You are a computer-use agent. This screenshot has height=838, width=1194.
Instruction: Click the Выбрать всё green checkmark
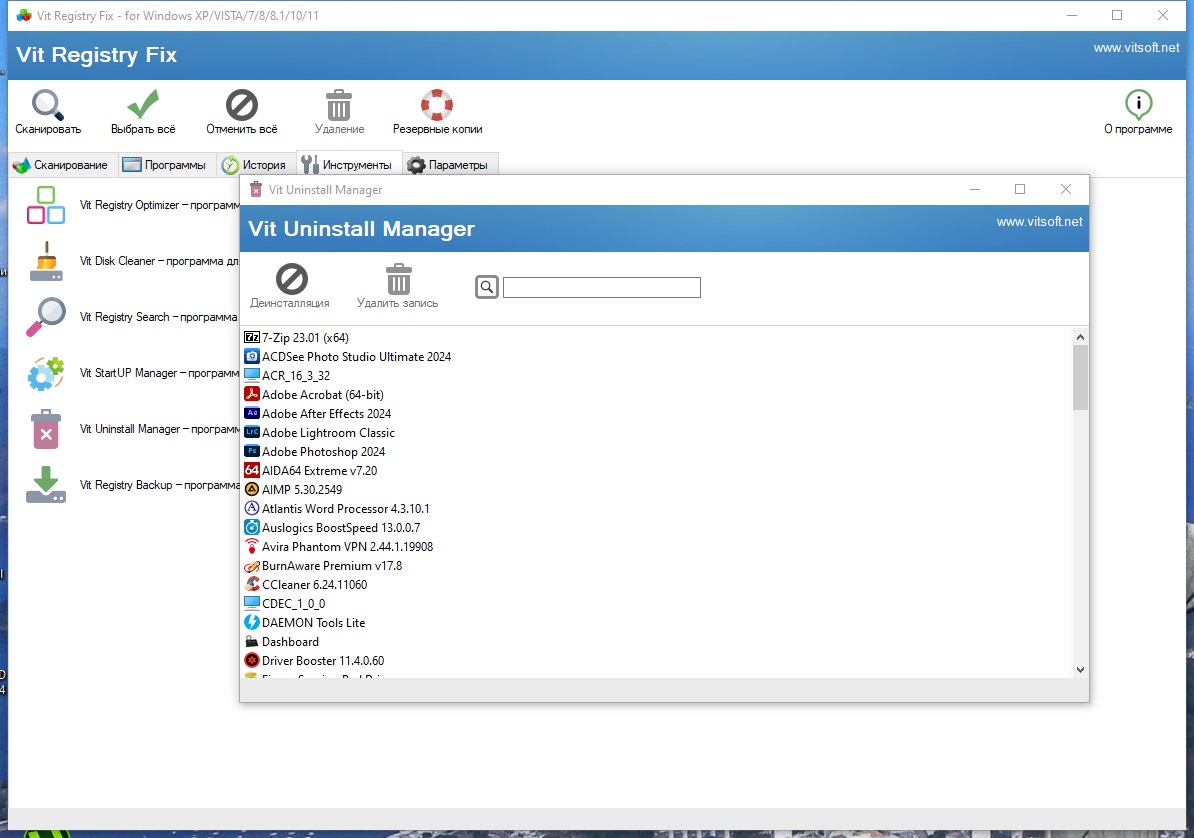coord(143,105)
